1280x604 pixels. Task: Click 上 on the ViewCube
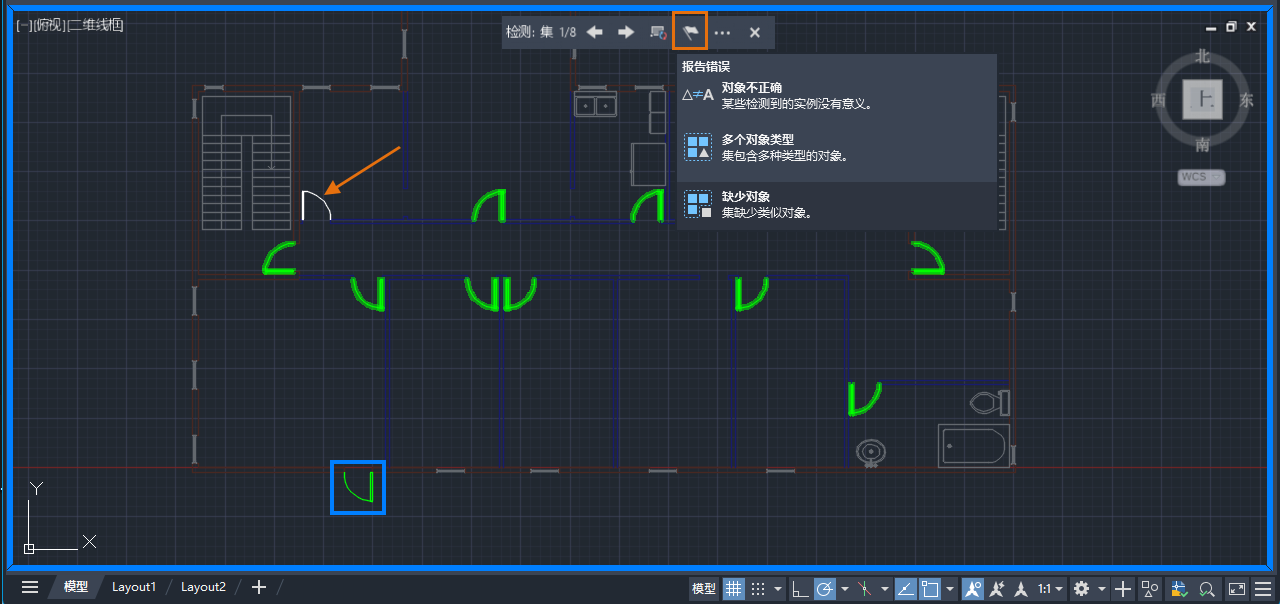[x=1202, y=100]
